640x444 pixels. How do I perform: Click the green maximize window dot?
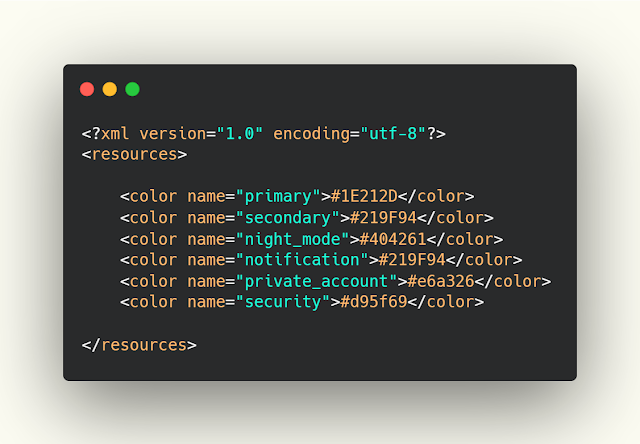pos(132,89)
